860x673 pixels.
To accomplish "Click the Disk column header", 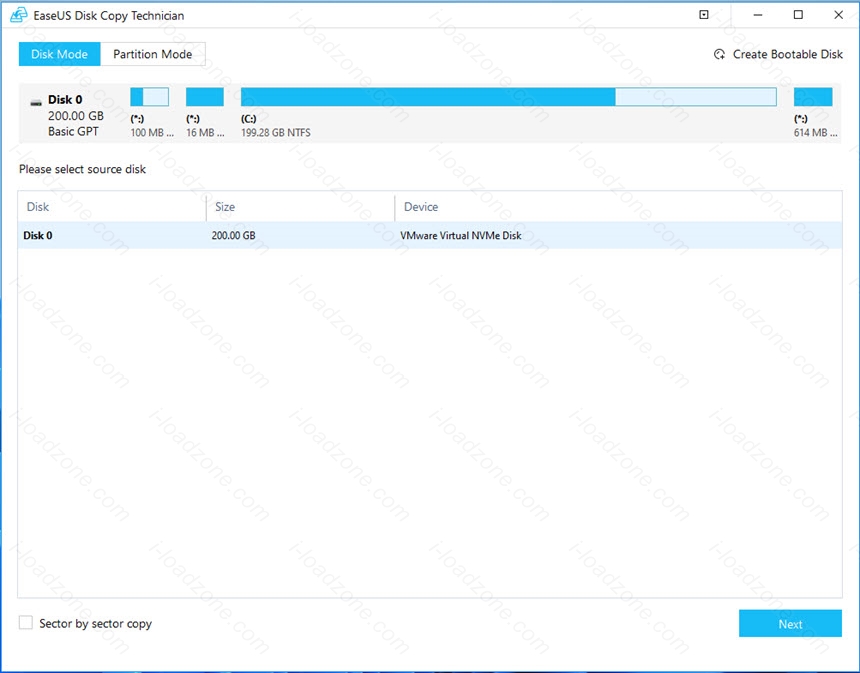I will (x=38, y=207).
